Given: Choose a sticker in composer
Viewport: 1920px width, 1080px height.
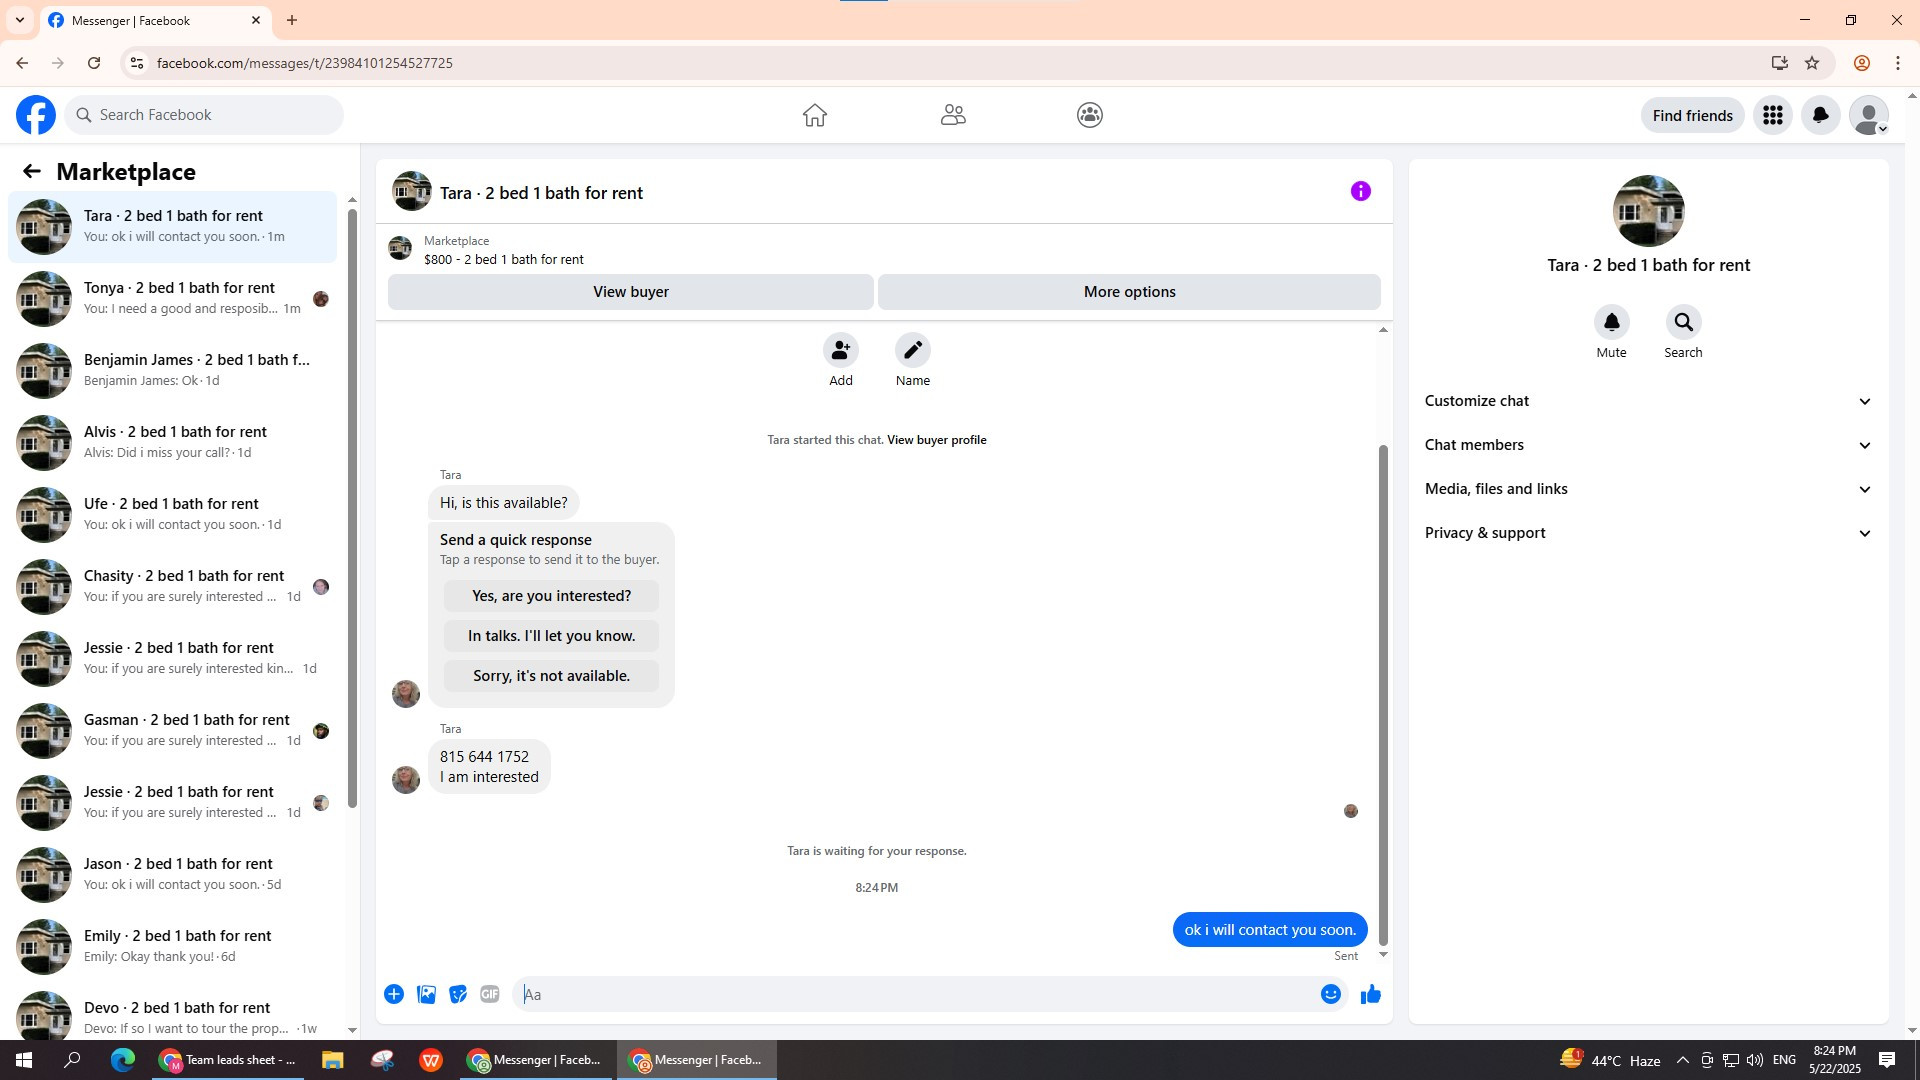Looking at the screenshot, I should pyautogui.click(x=458, y=994).
